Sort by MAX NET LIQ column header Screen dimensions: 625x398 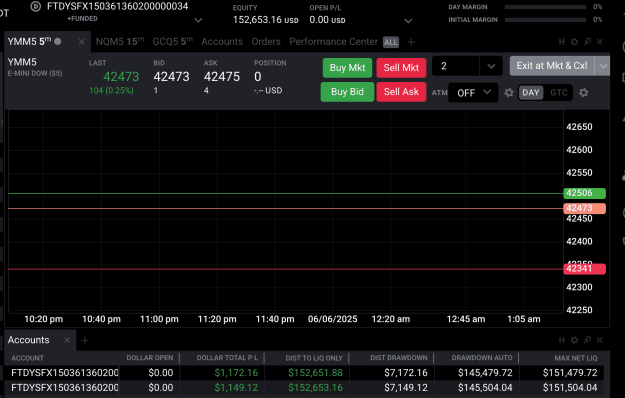point(576,358)
